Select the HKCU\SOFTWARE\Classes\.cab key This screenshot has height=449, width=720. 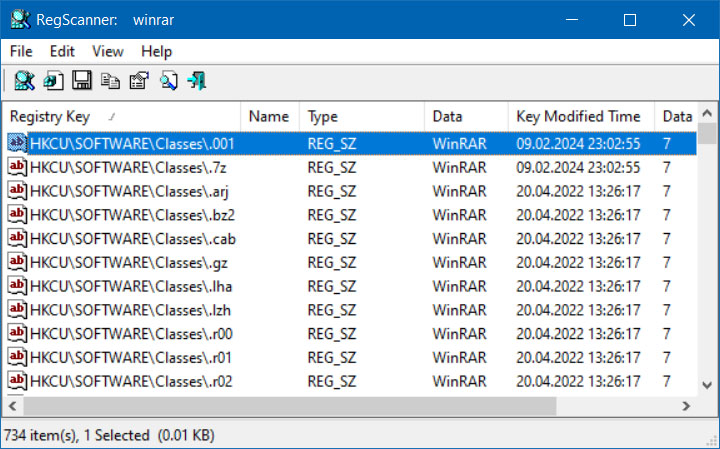tap(133, 239)
